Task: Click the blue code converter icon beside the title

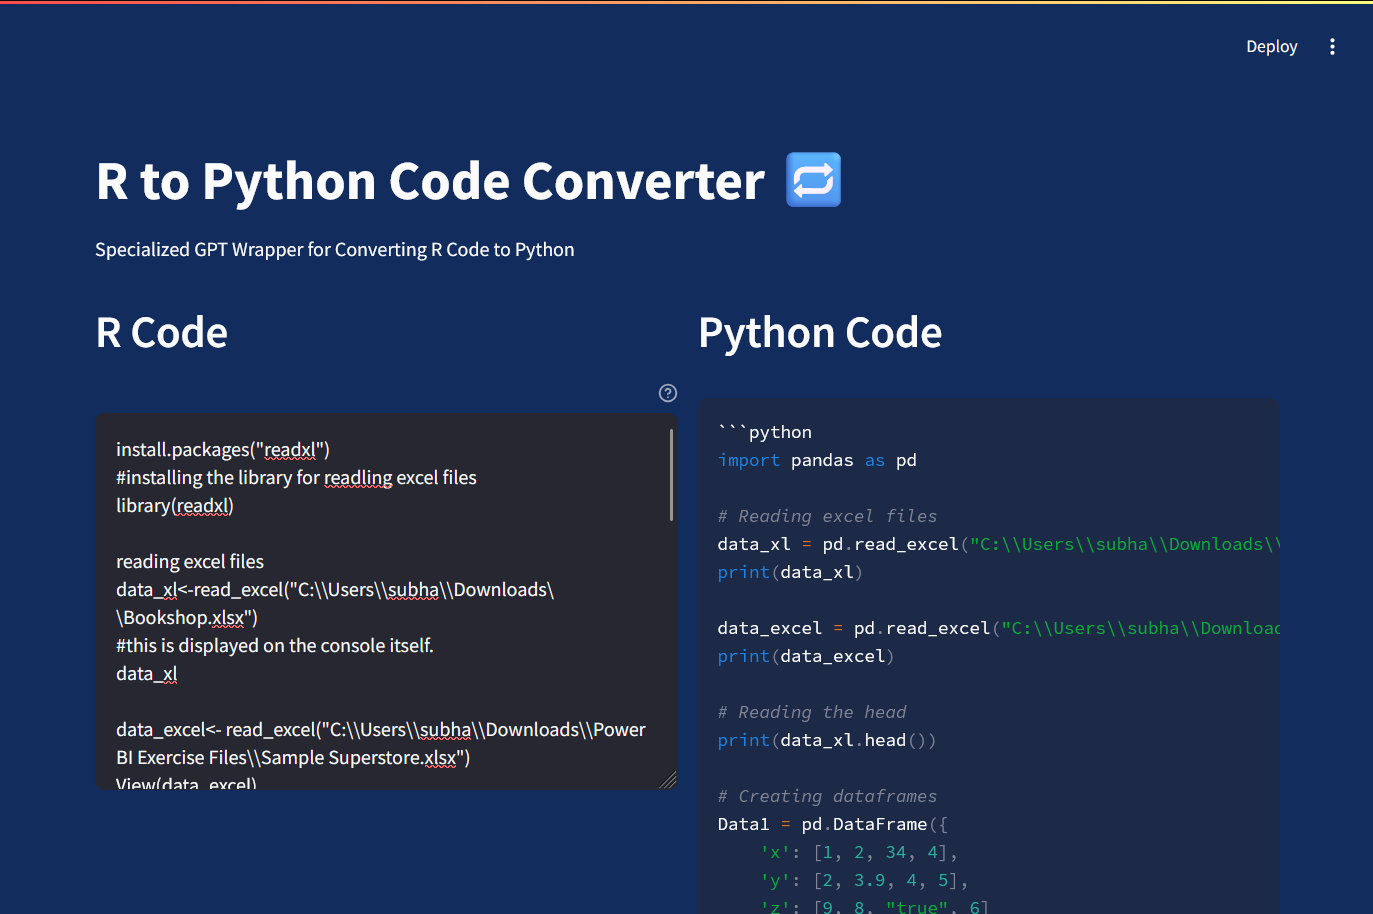Action: [813, 180]
